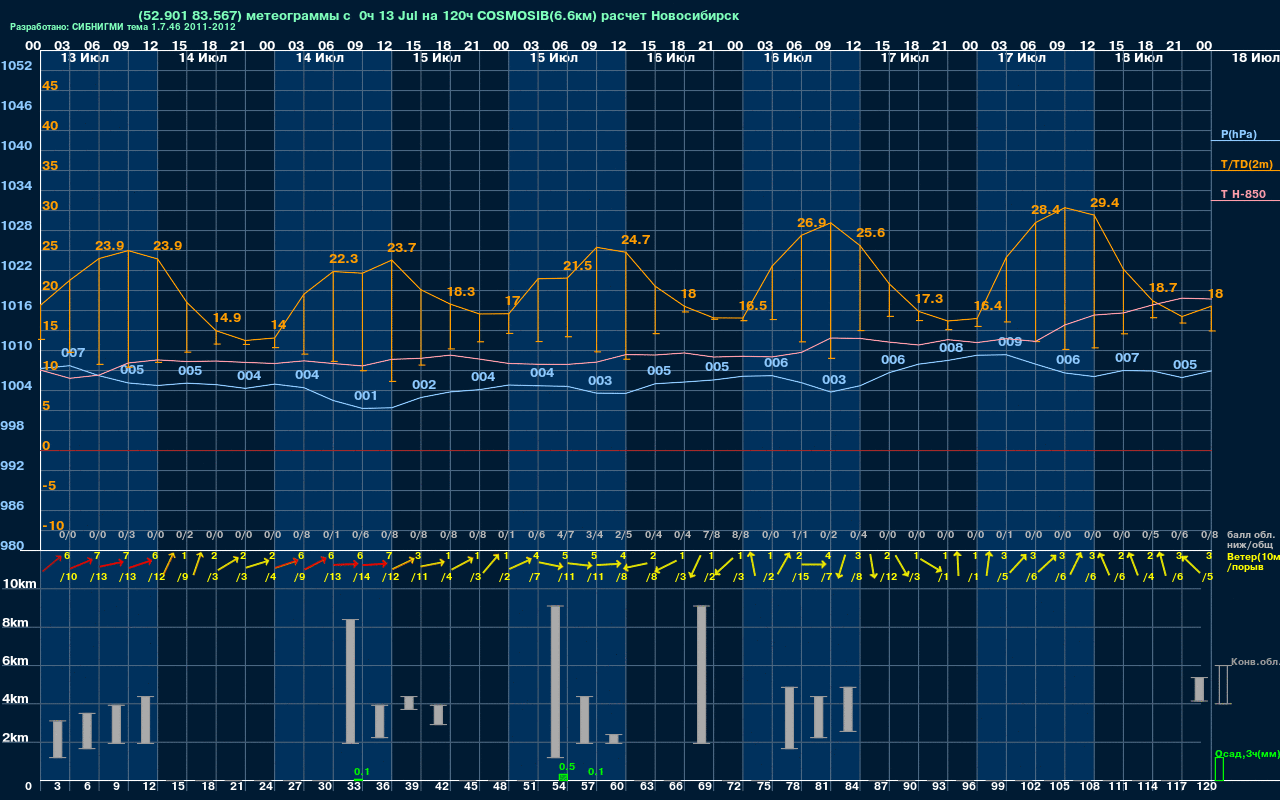
Task: Click the 1004 pressure axis label
Action: [x=16, y=386]
